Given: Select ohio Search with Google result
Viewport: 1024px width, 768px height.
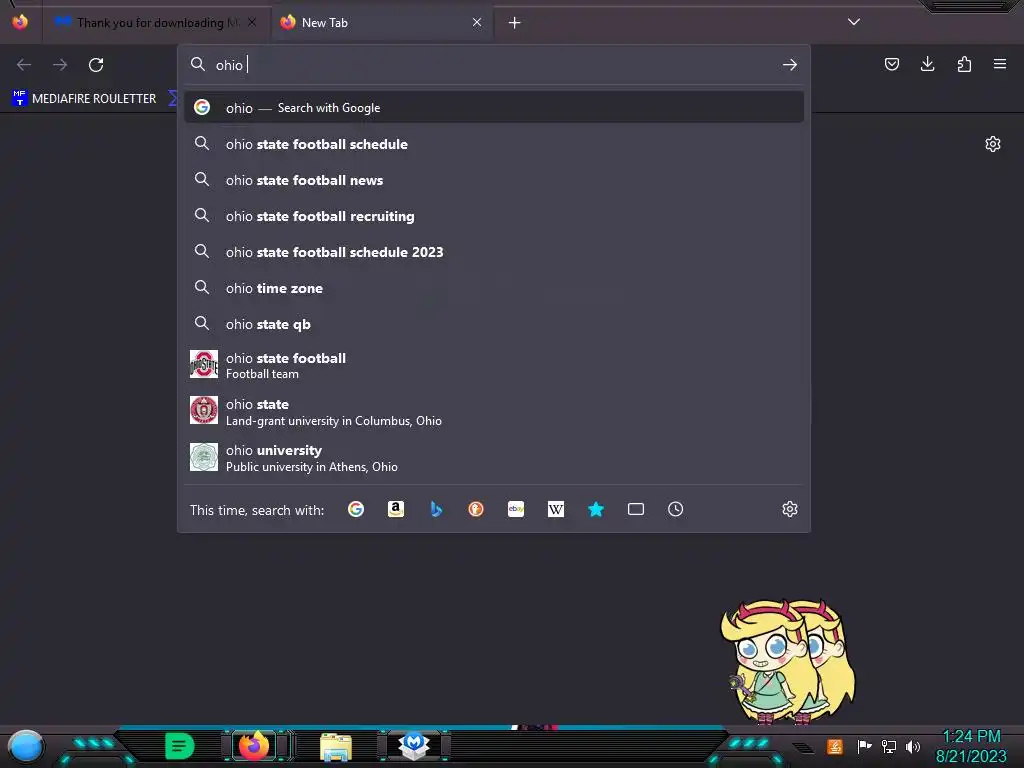Looking at the screenshot, I should (x=494, y=108).
